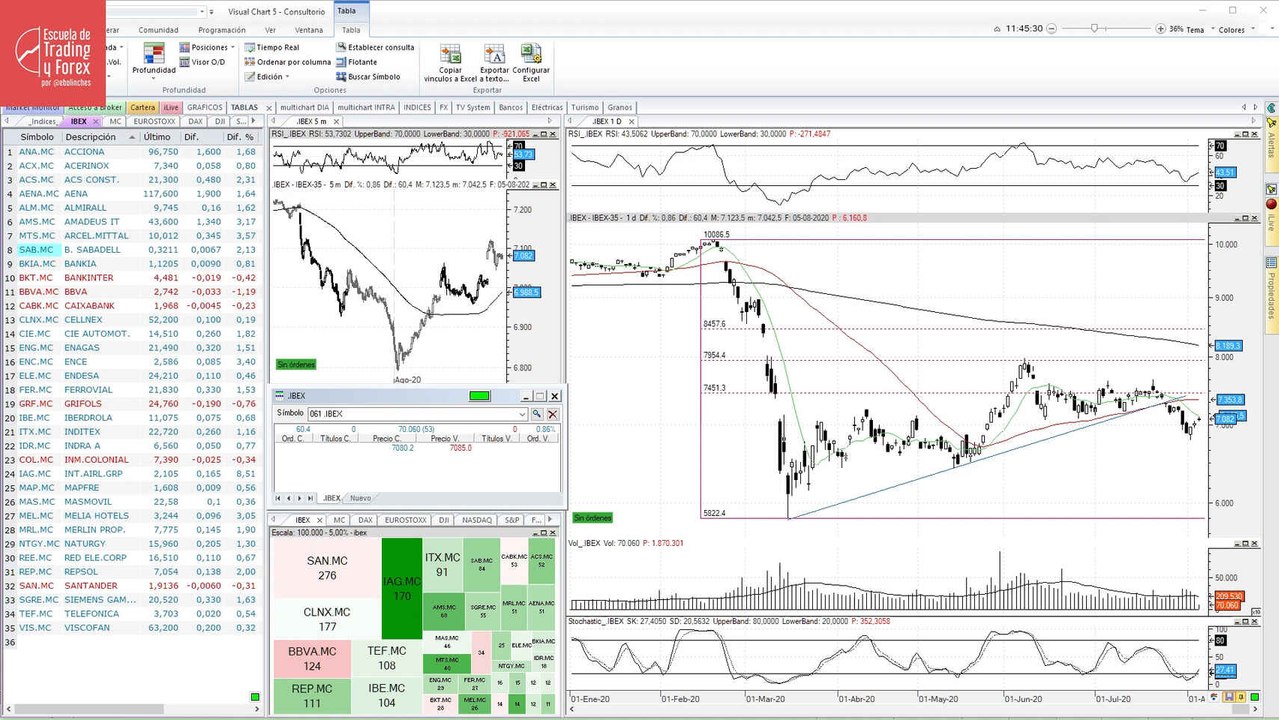1279x720 pixels.
Task: Select NASDAQ tab in heatmap panel
Action: [476, 520]
